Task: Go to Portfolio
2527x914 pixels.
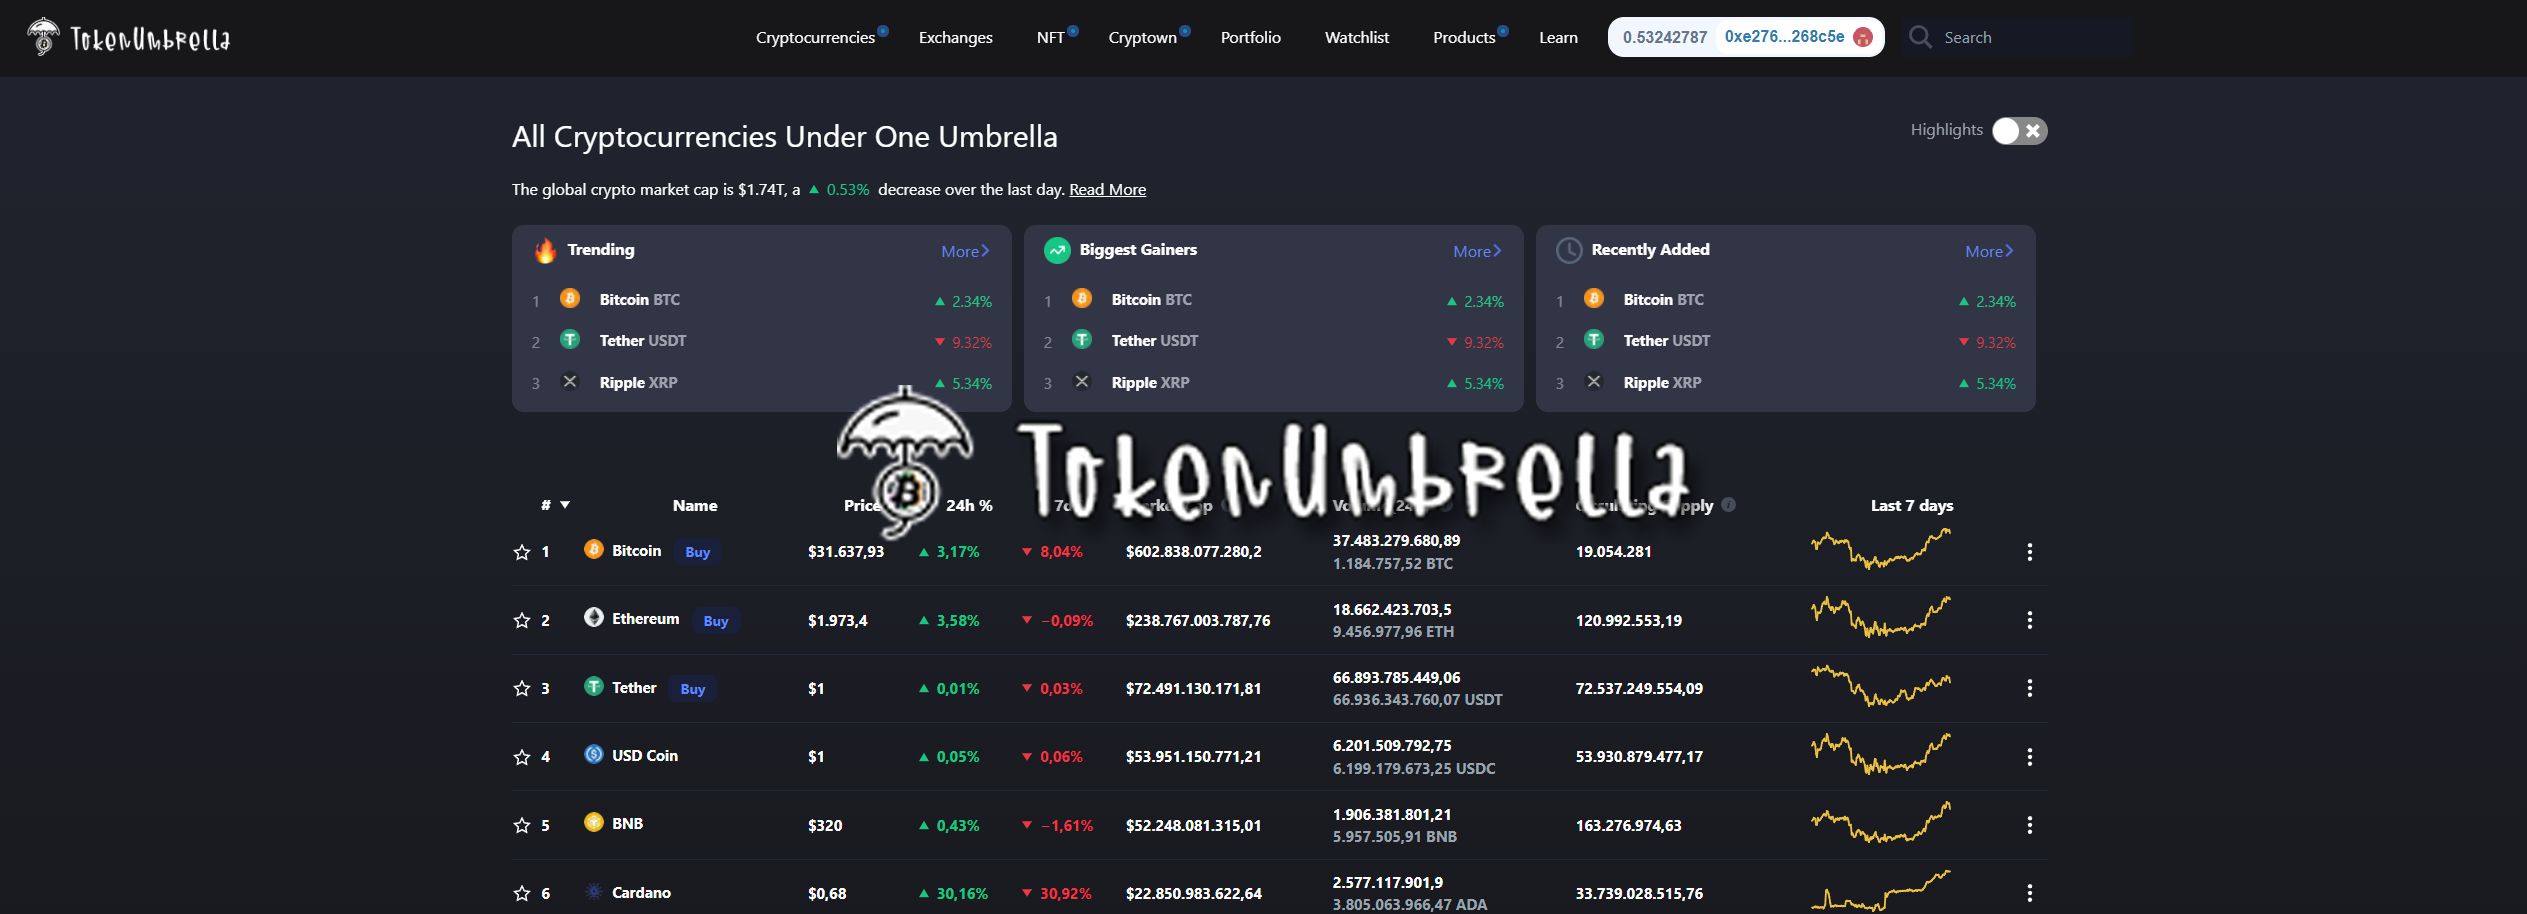Action: pos(1251,37)
